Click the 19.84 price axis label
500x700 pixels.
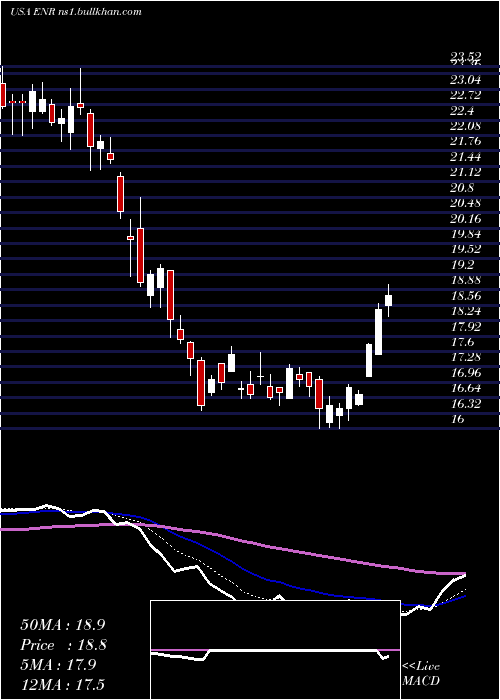click(466, 234)
